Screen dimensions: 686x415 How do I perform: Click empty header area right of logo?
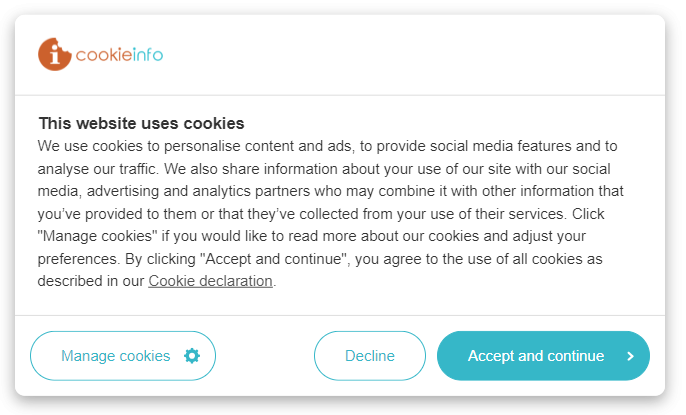point(413,55)
